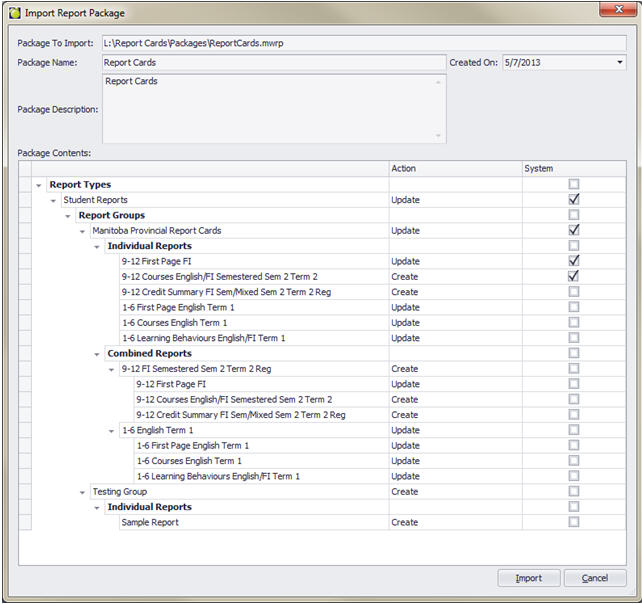Uncheck Manitoba Provincial Report Cards system checkbox
Screen dimensions: 642x604
pos(574,230)
